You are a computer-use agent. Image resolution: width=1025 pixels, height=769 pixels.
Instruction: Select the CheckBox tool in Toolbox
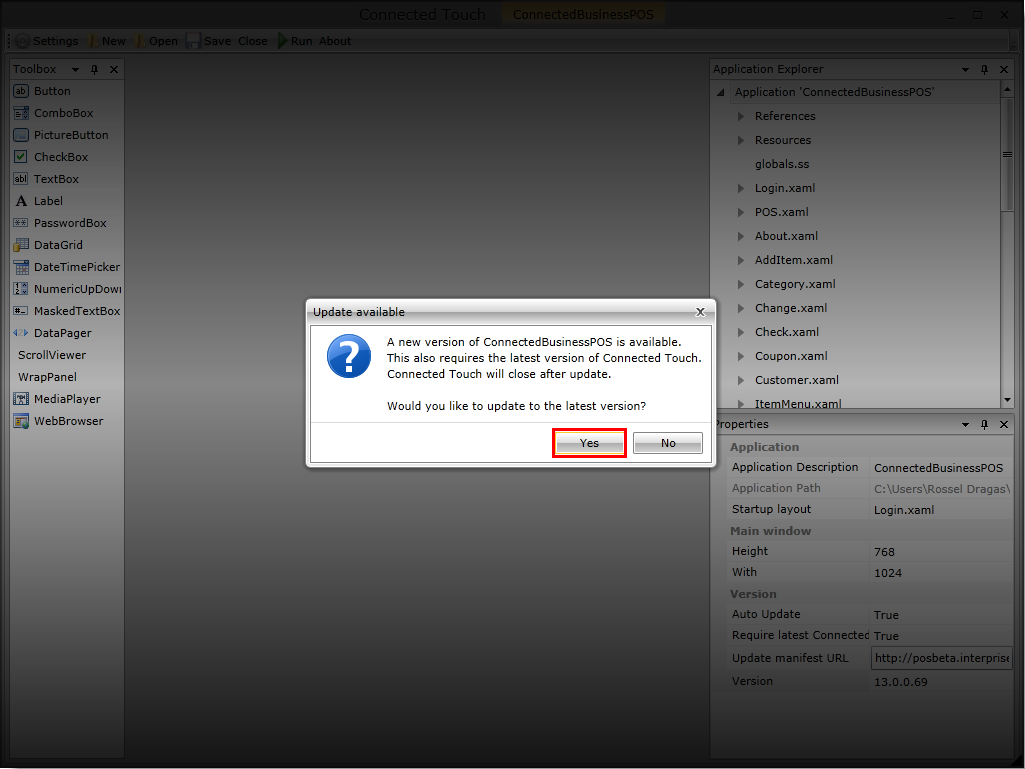click(21, 157)
